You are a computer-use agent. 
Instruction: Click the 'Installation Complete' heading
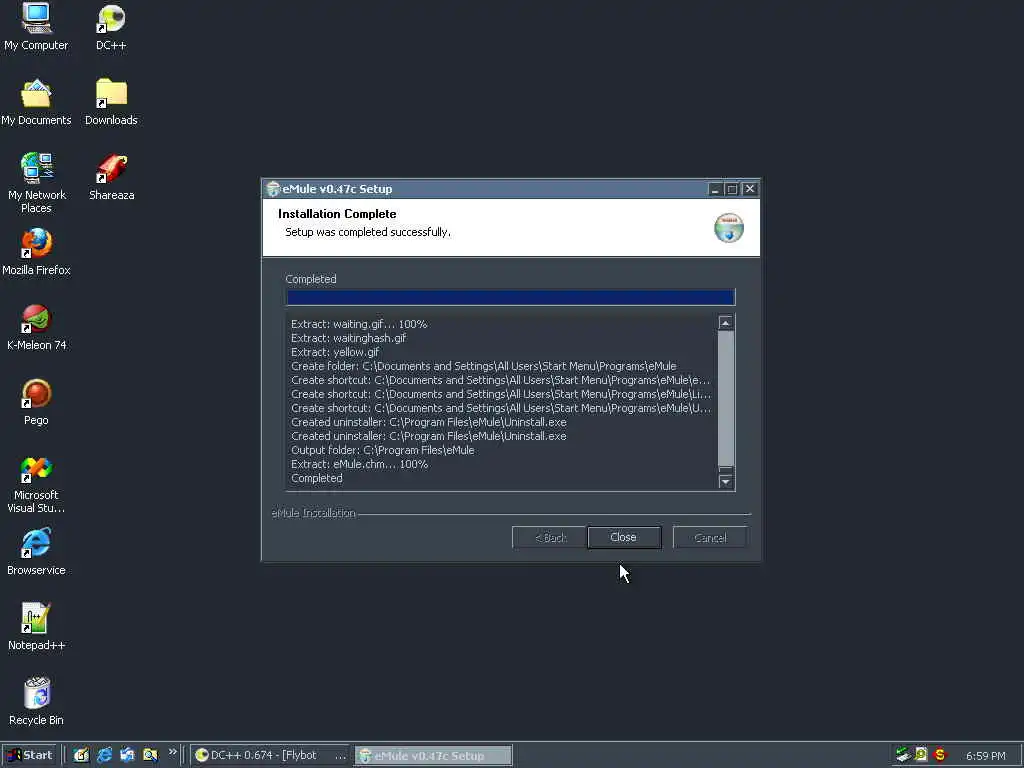click(x=337, y=214)
